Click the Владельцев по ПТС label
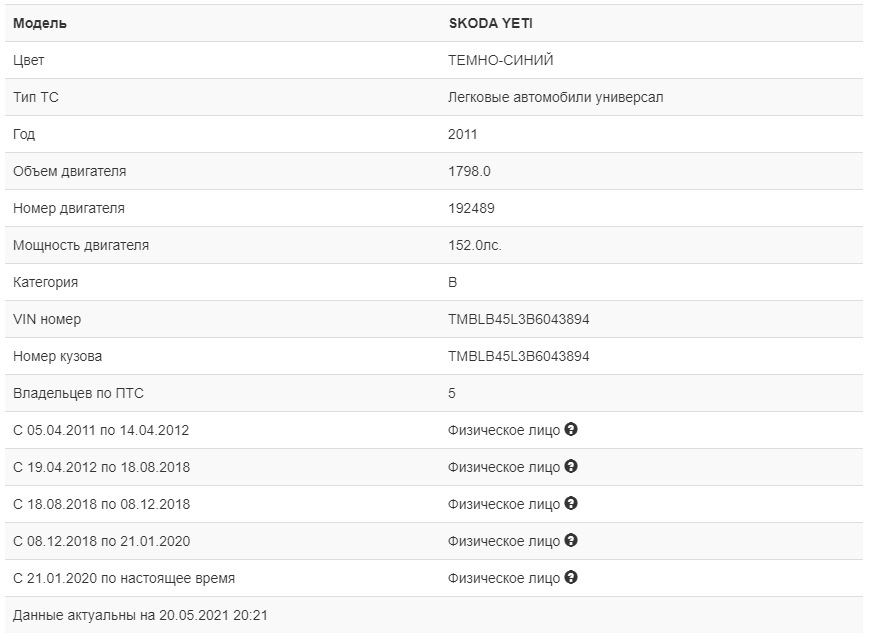Screen dimensions: 871x636 click(71, 393)
